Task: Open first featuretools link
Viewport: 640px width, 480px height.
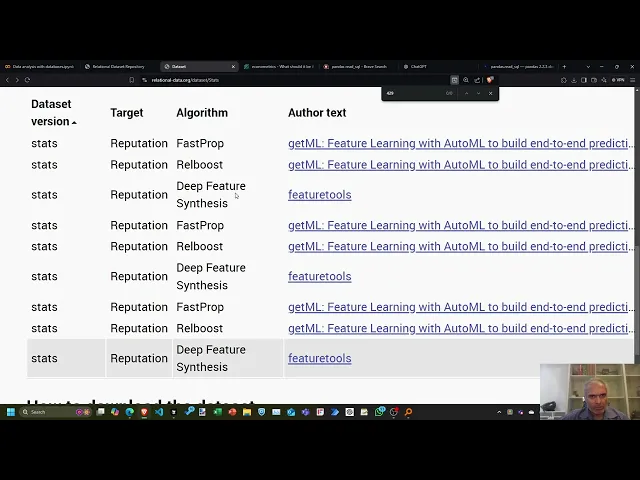Action: (320, 195)
